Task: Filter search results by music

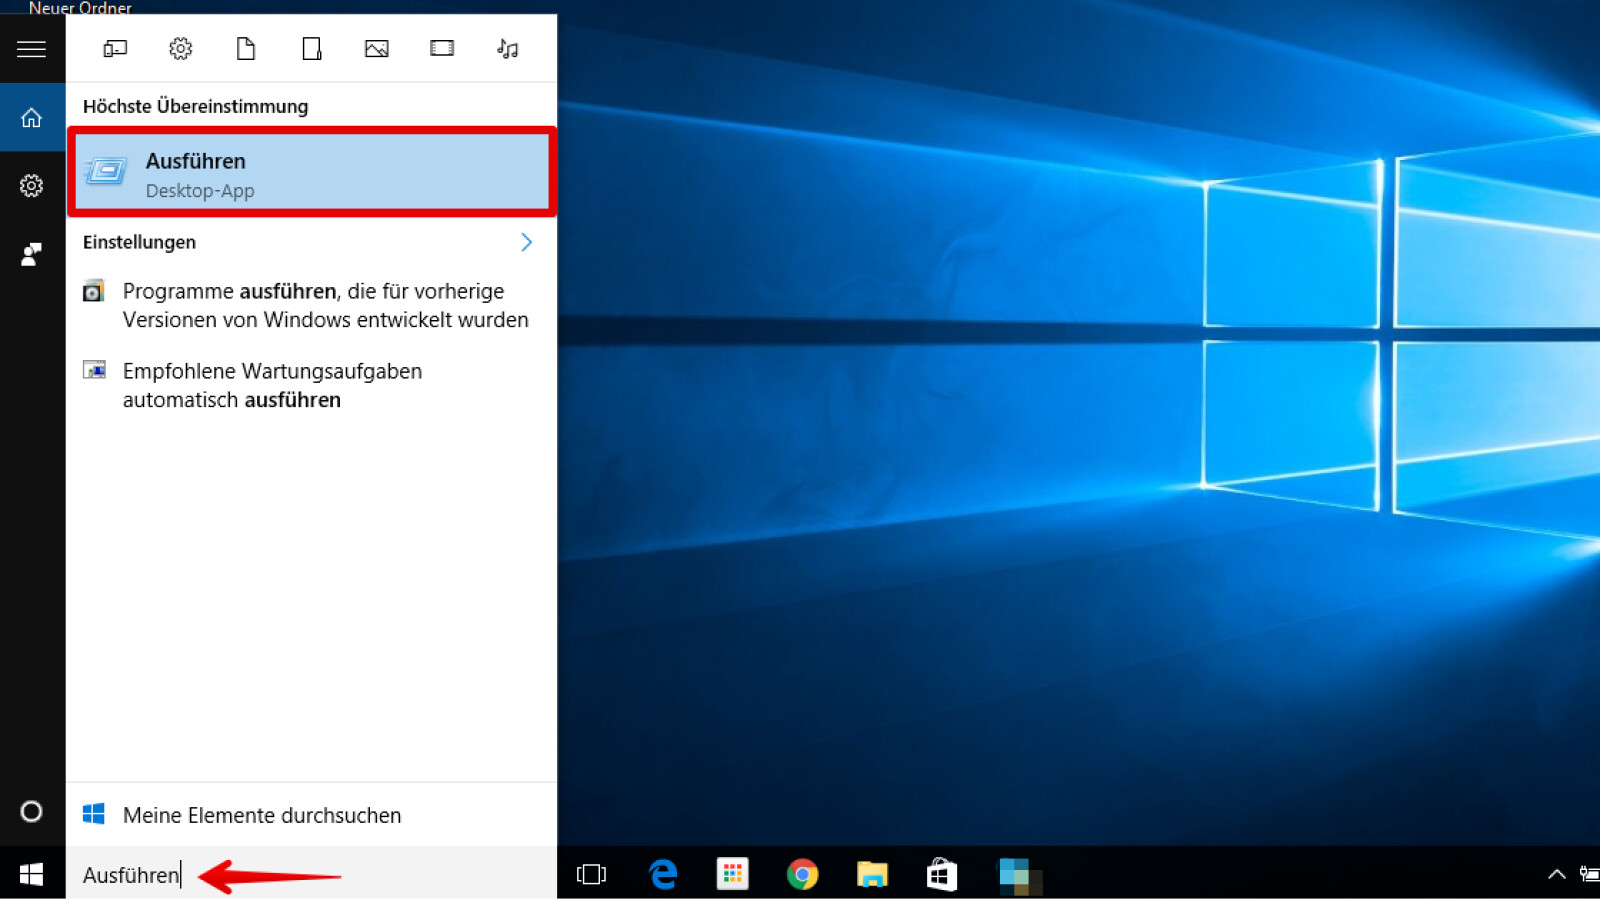Action: click(508, 49)
